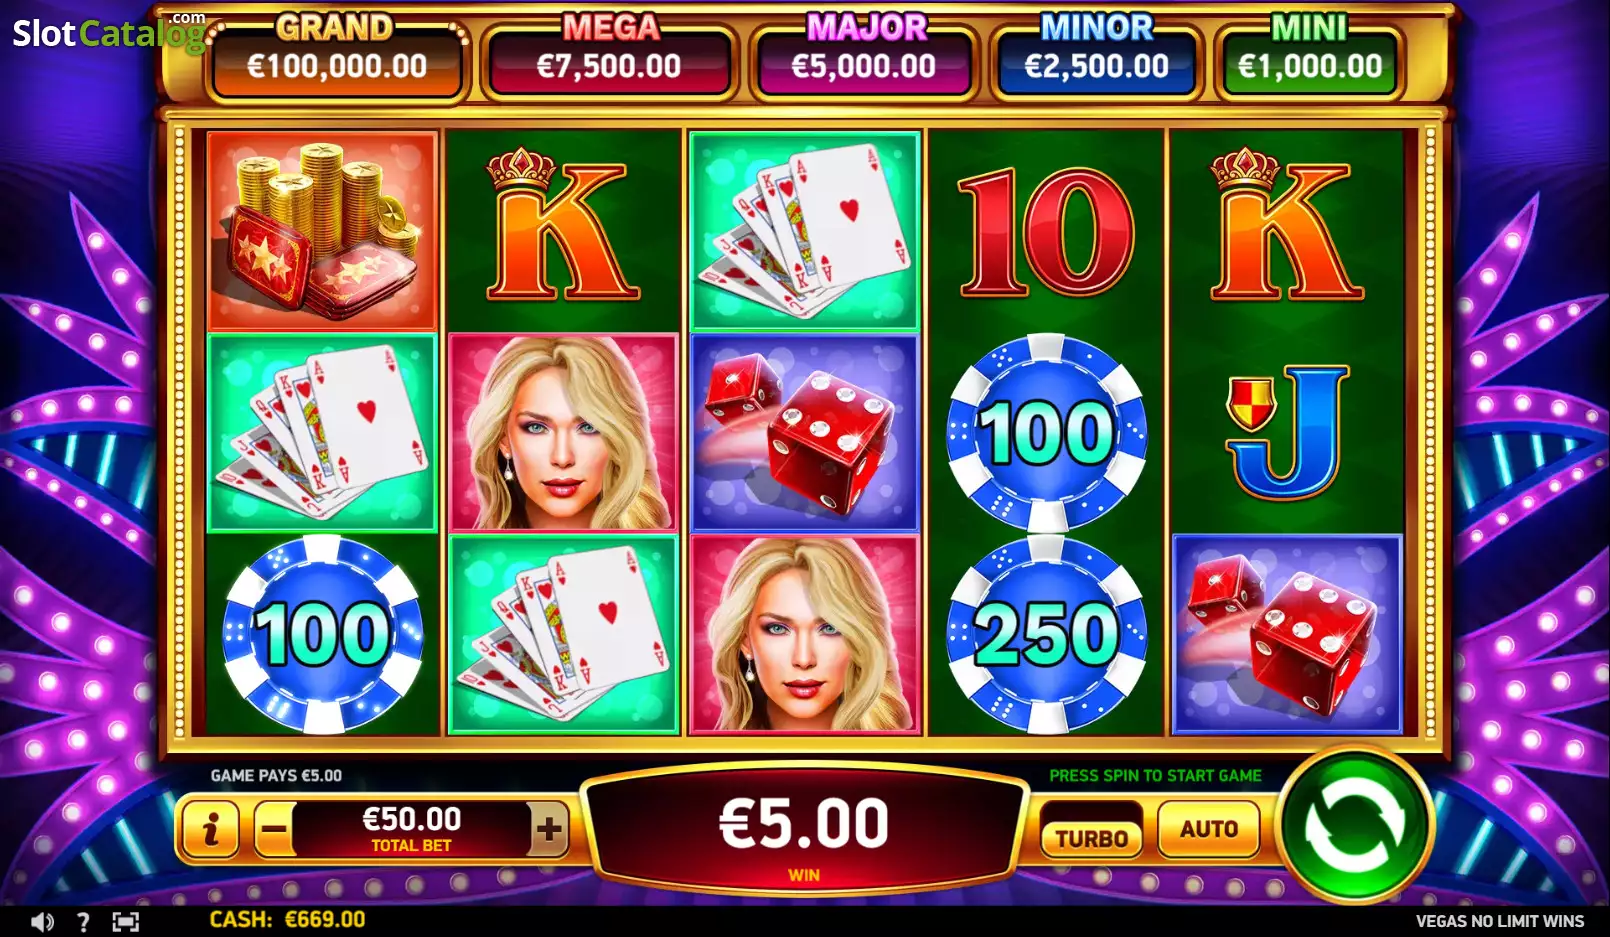Click the Mini jackpot €1,000.00 panel

1310,60
